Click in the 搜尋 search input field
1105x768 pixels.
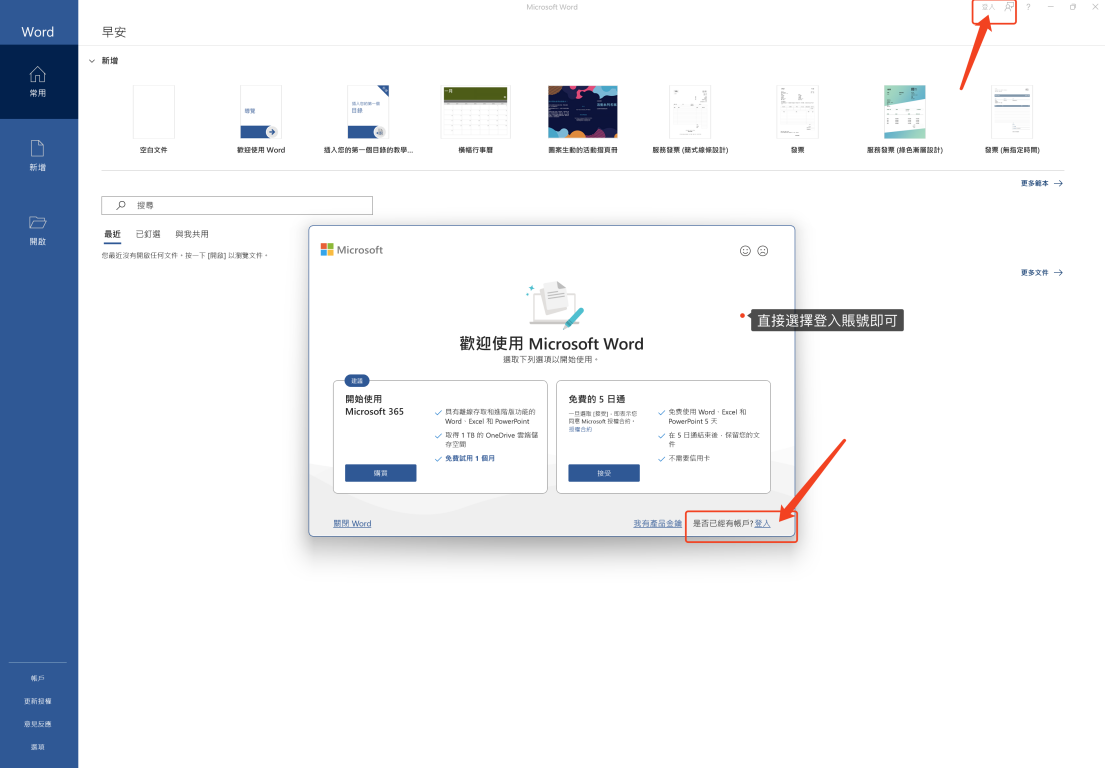click(250, 205)
